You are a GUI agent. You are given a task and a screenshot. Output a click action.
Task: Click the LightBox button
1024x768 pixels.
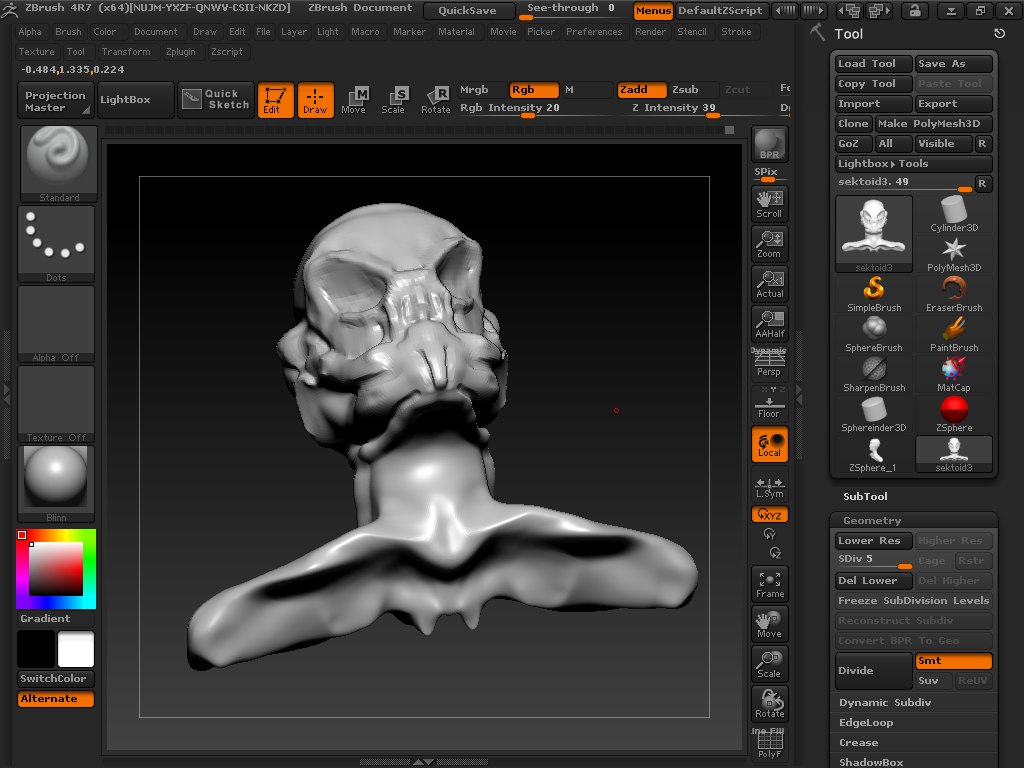point(126,99)
